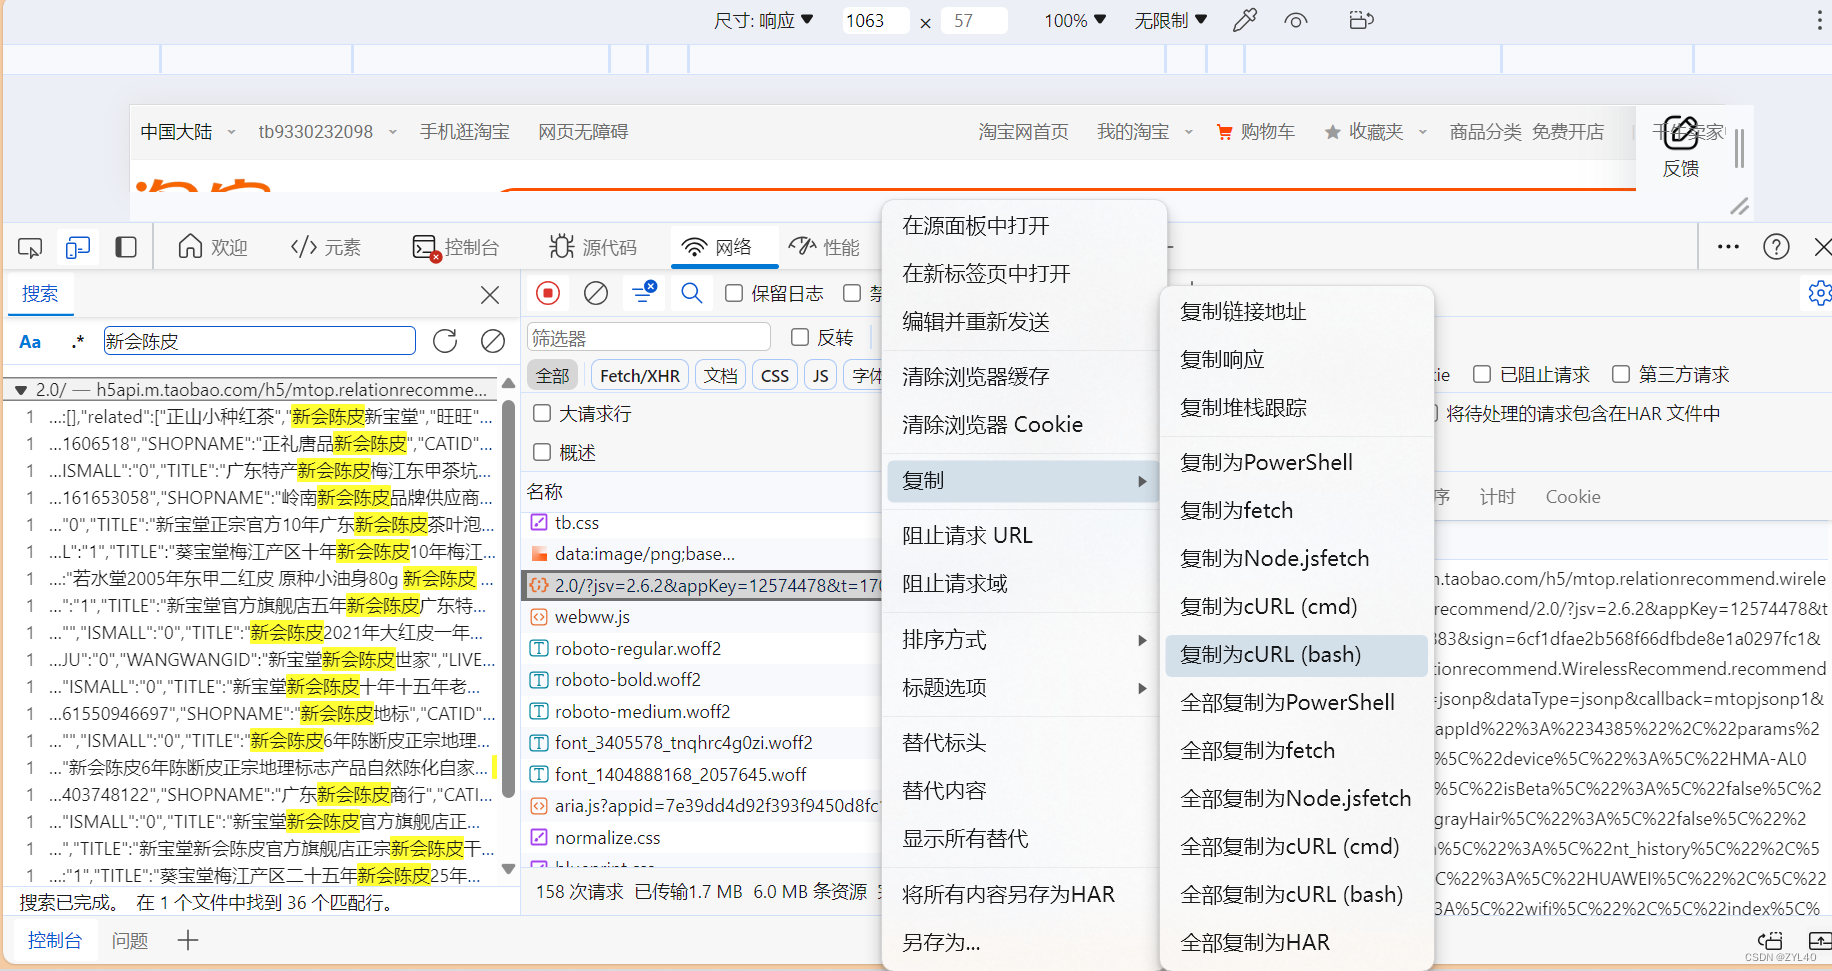Screen dimensions: 1832x971
Task: Switch to the 控制台 top tab
Action: coord(455,247)
